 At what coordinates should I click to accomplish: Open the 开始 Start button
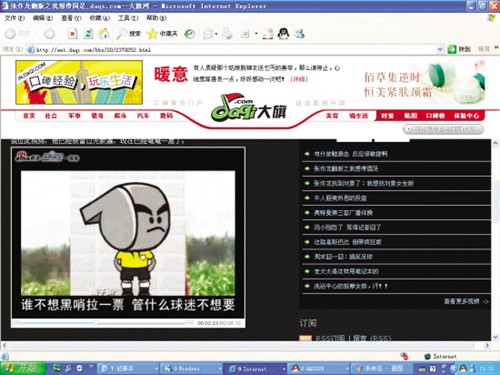[23, 368]
